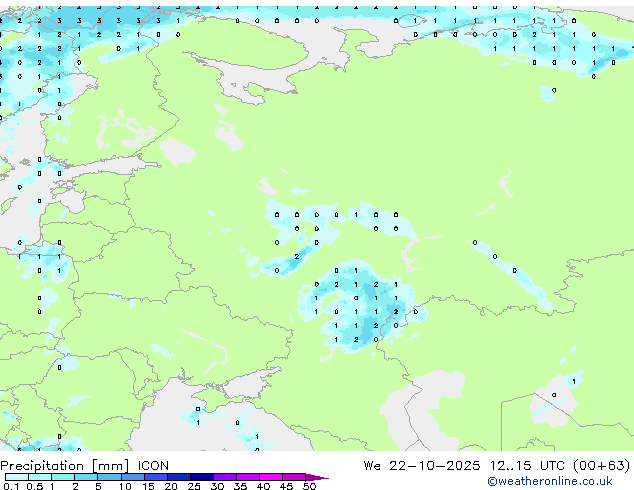Select the 40–45 mm magenta legend swatch
The width and height of the screenshot is (634, 490).
pos(271,477)
